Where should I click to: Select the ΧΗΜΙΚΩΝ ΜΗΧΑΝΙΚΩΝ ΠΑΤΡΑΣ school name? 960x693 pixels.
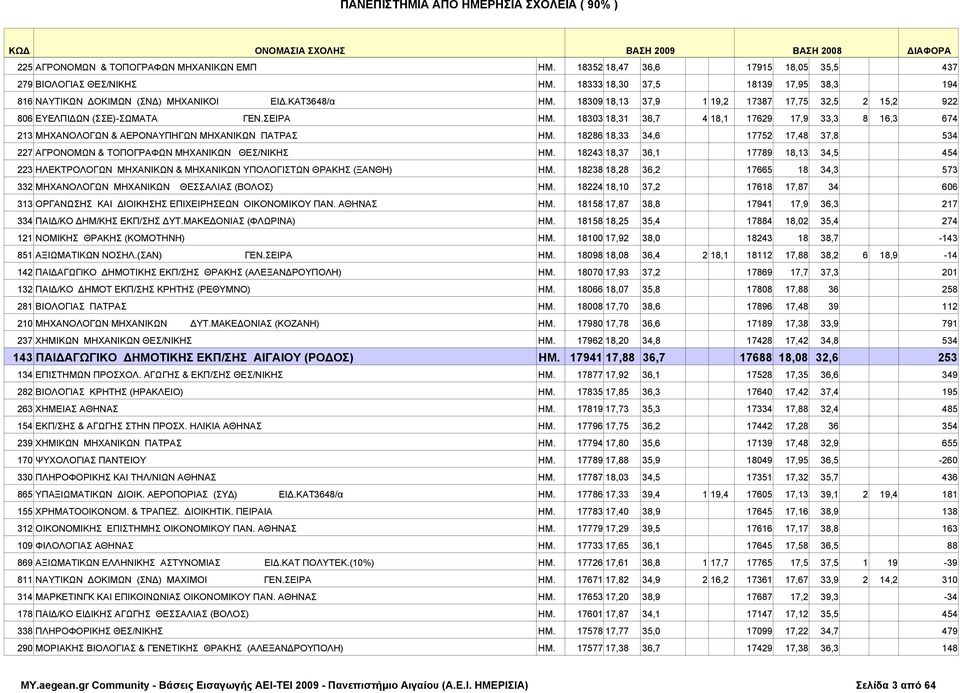[108, 444]
